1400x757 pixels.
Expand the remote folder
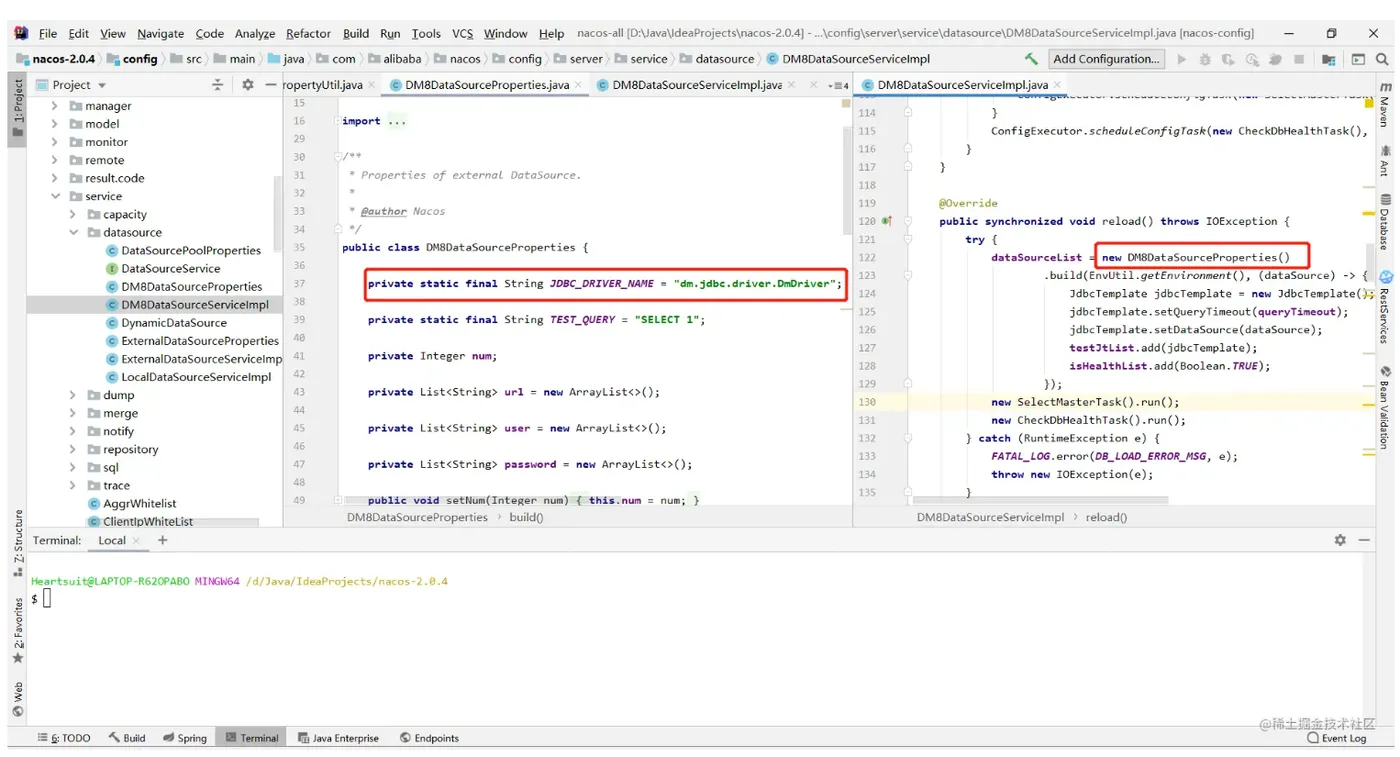(x=55, y=160)
